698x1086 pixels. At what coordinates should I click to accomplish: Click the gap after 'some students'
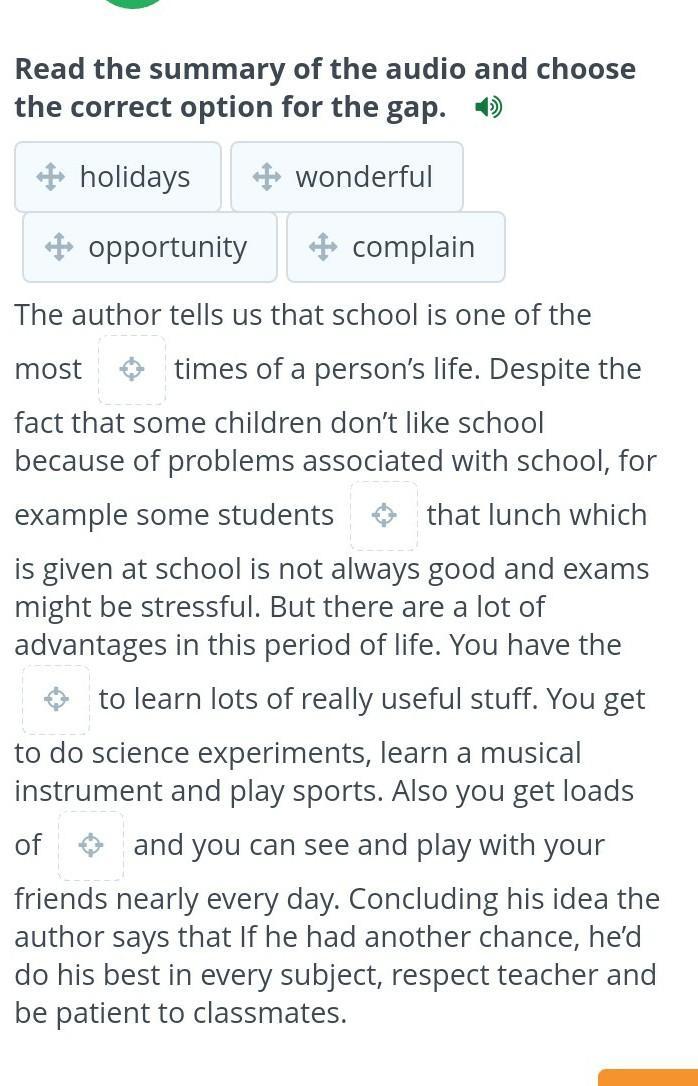tap(384, 516)
